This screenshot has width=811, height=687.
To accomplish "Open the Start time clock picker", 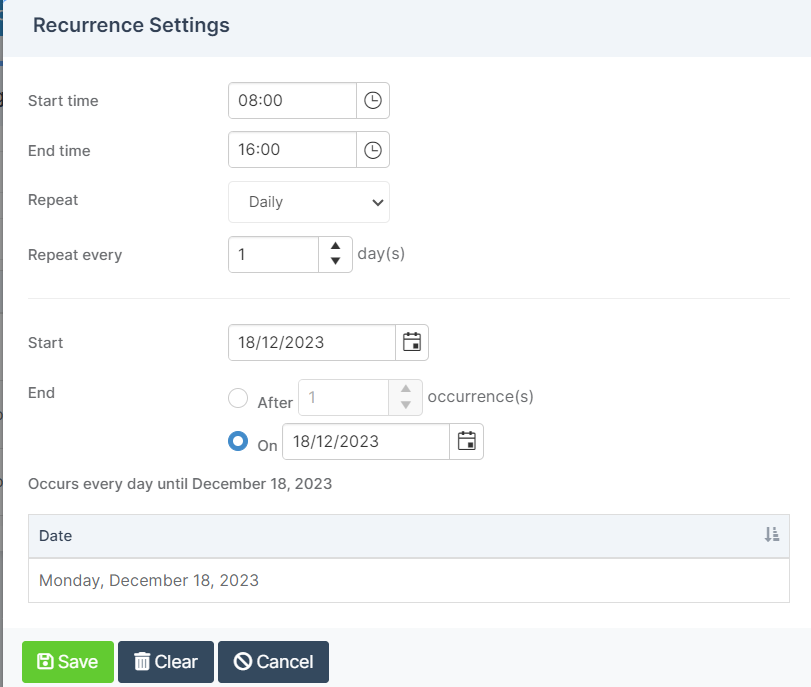I will (373, 100).
